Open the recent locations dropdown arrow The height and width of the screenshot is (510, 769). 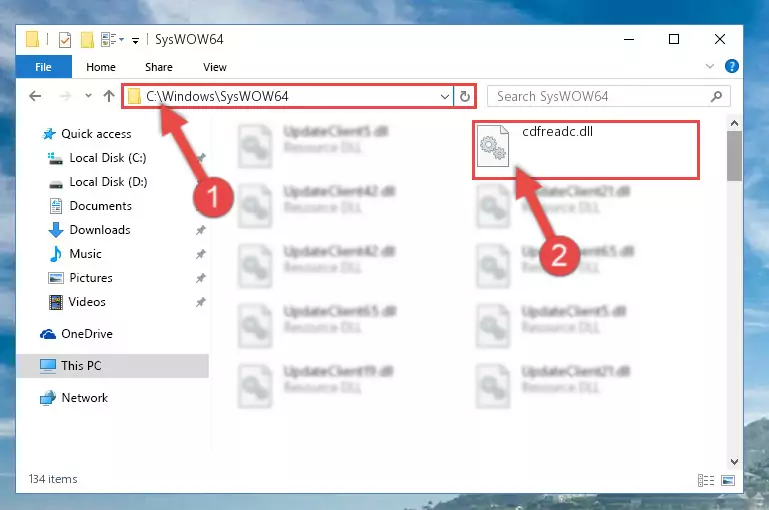[88, 96]
